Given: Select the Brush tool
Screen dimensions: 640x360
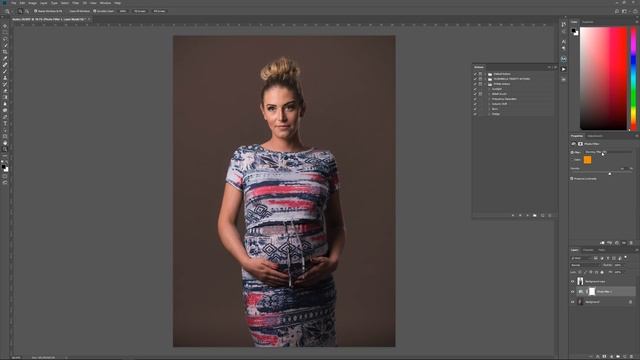Looking at the screenshot, I should pos(5,71).
